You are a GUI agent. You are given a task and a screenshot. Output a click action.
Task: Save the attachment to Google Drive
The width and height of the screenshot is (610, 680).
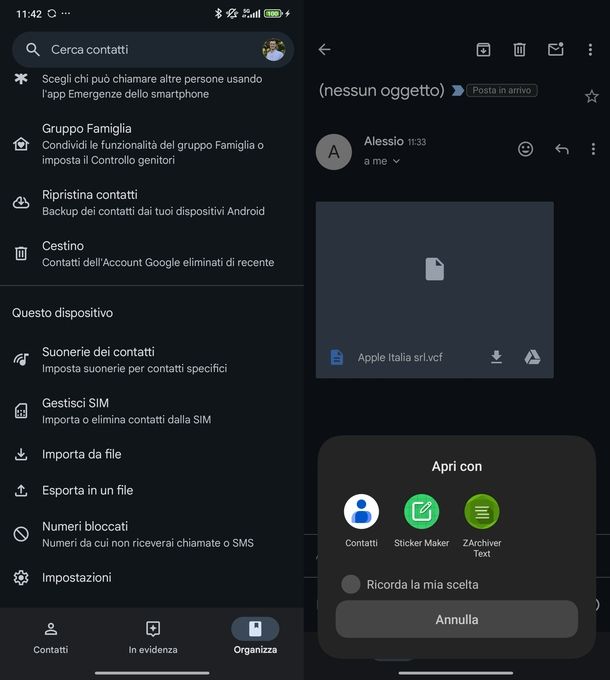coord(532,357)
